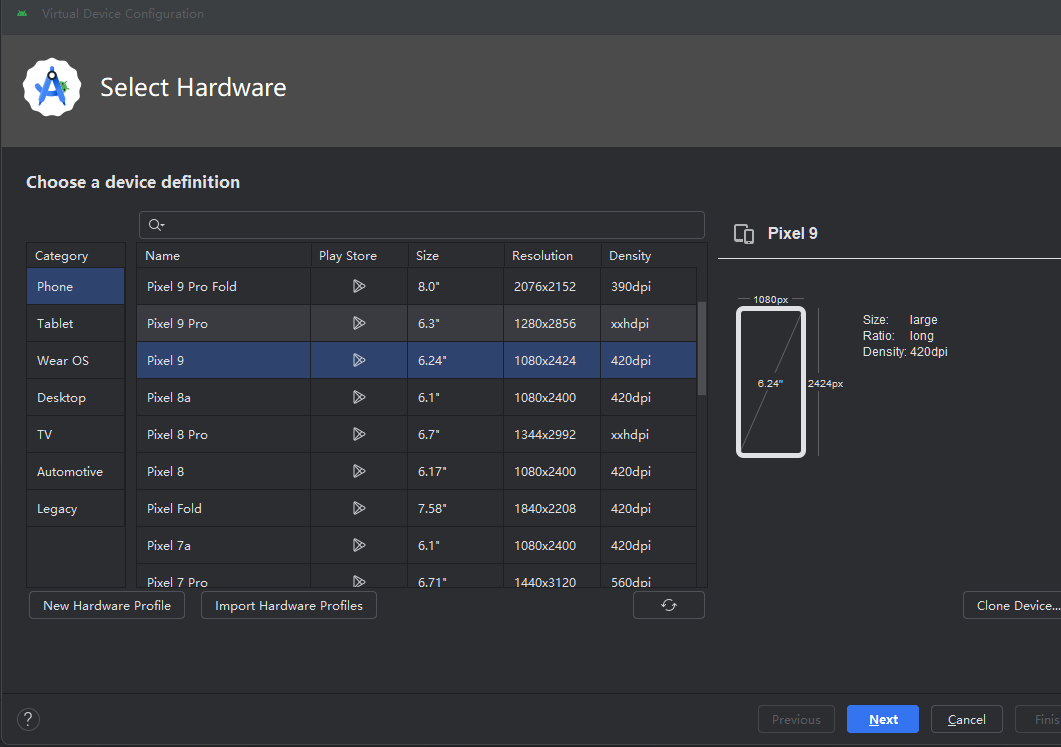
Task: Select the Tablet category
Action: click(x=55, y=324)
